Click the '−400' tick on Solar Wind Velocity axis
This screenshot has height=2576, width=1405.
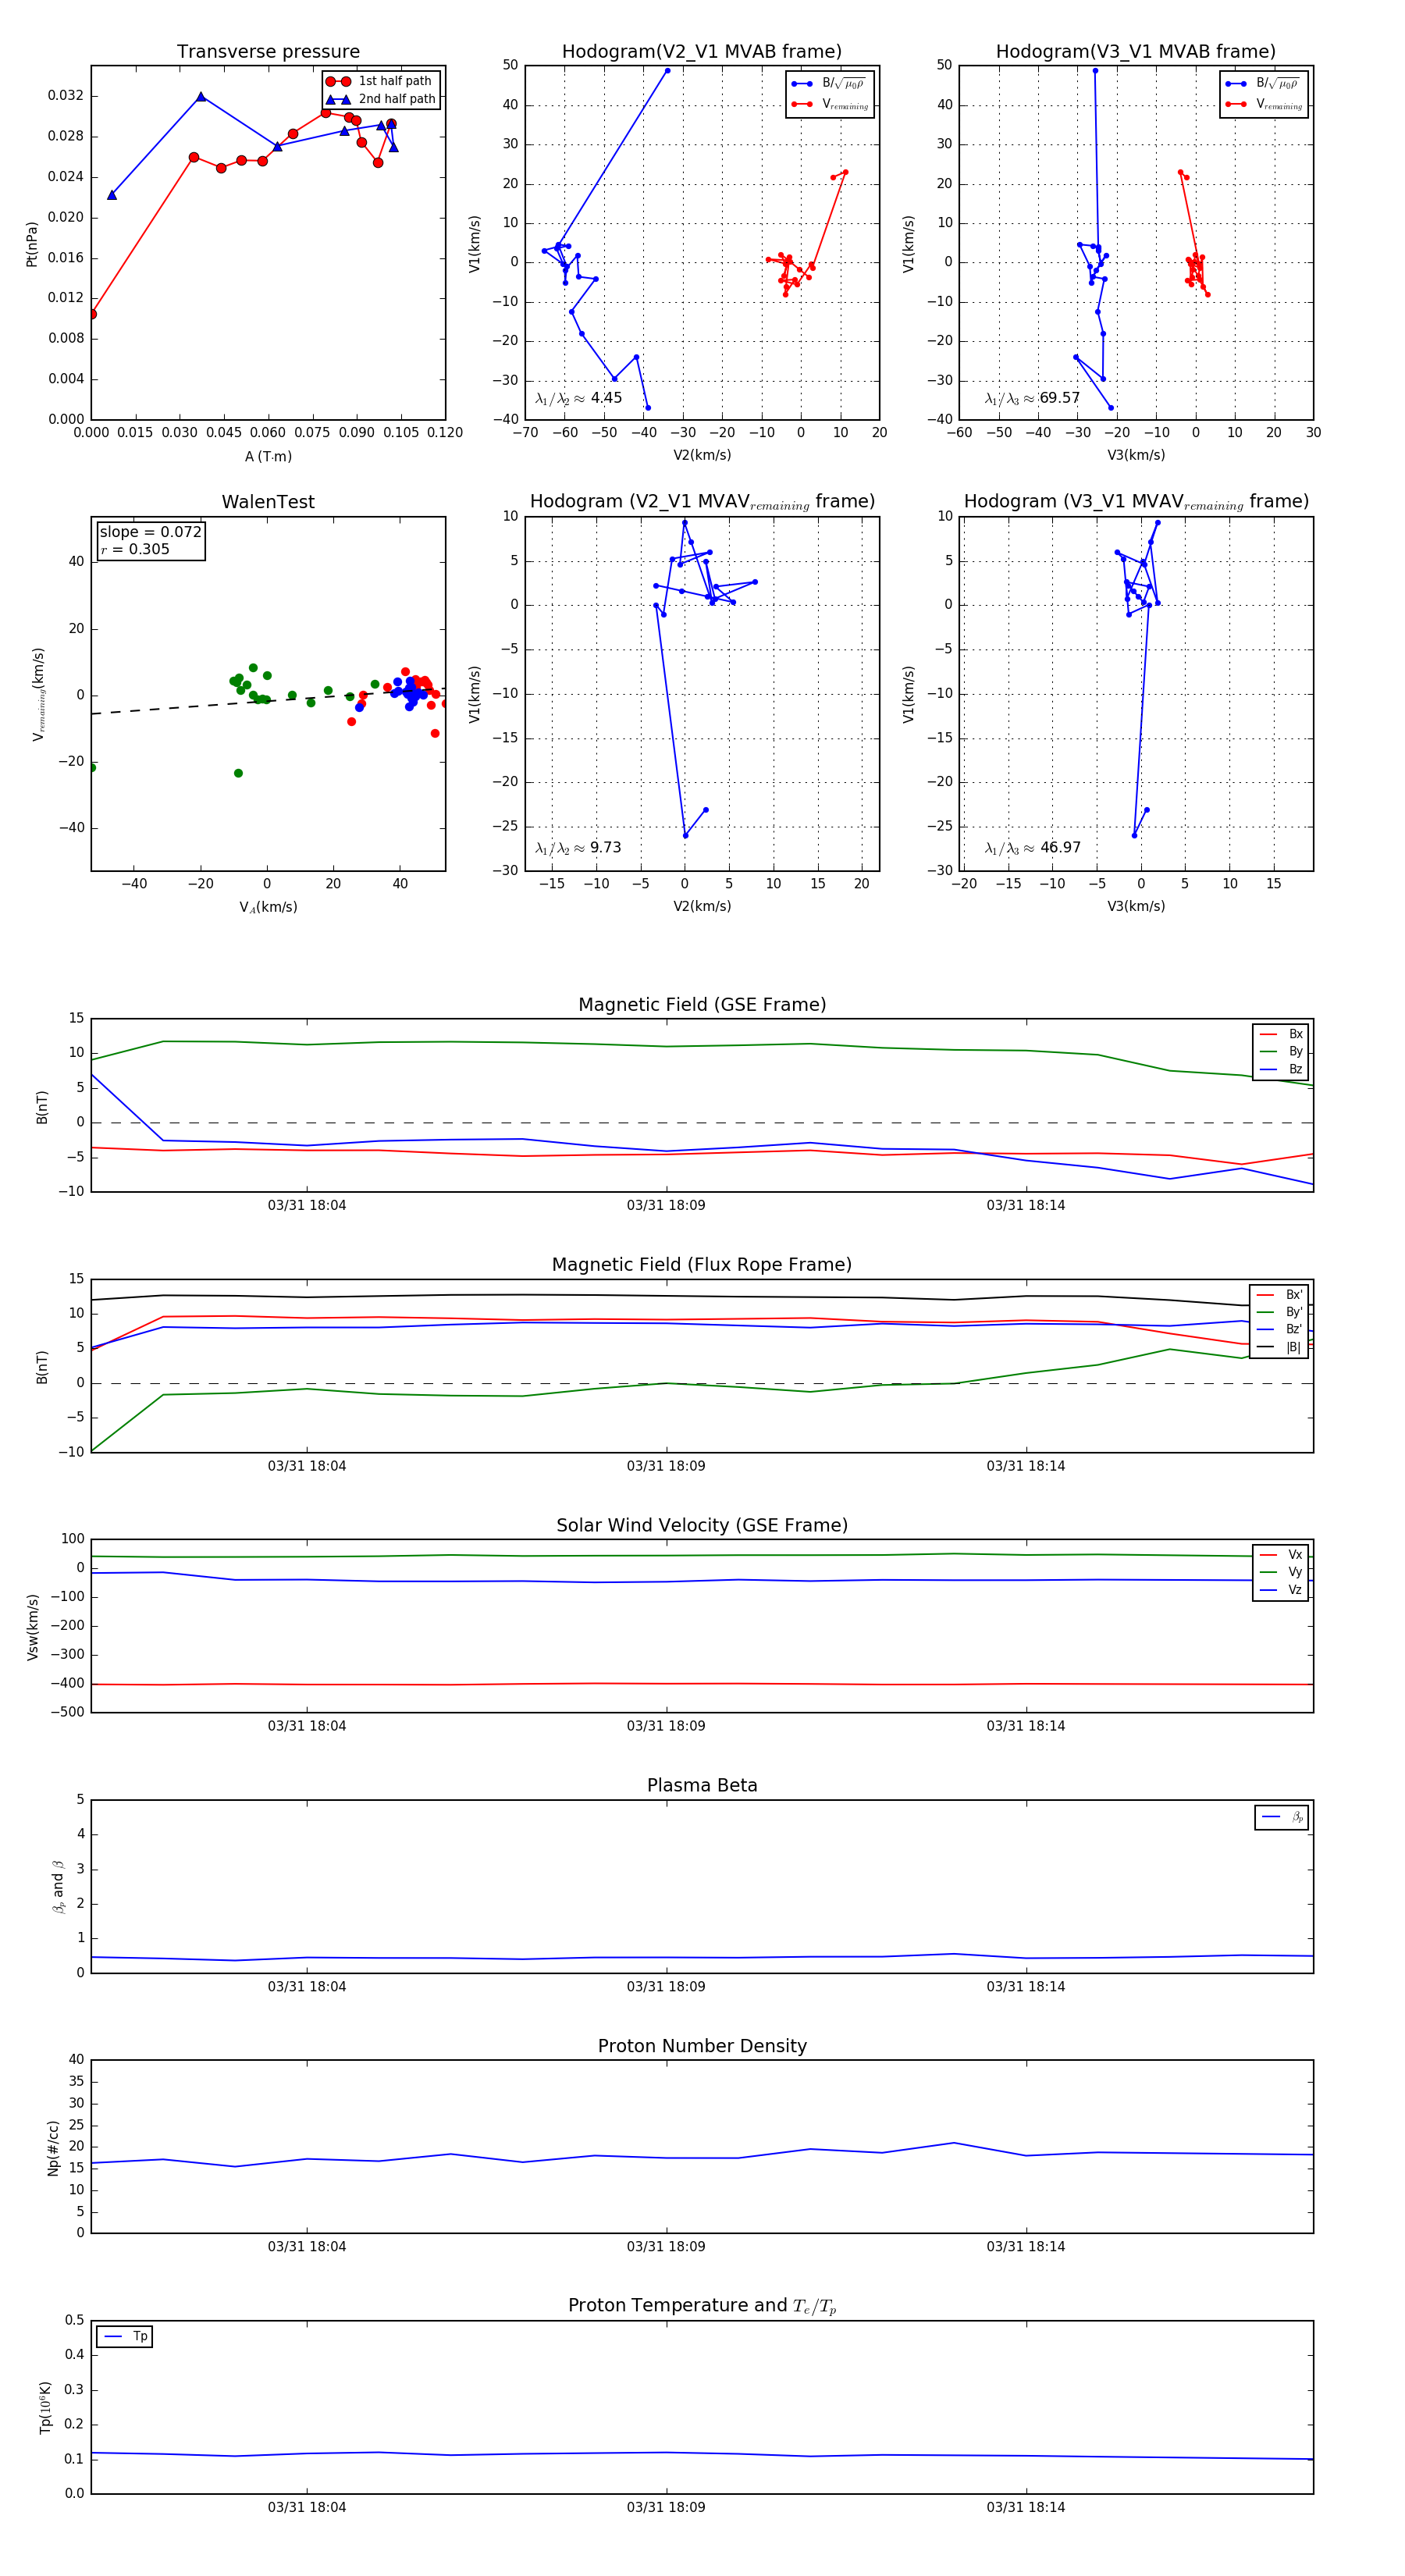coord(67,1684)
